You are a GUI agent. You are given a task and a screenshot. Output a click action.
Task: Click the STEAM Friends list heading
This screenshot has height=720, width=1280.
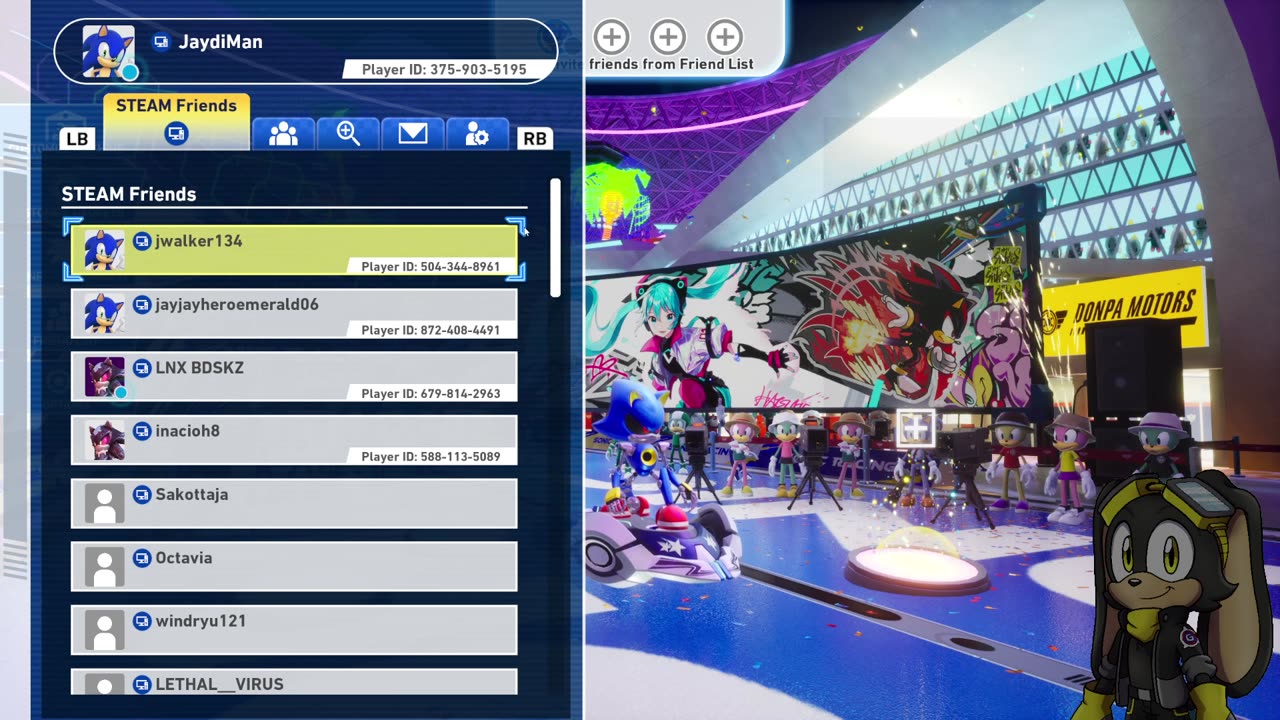(129, 194)
